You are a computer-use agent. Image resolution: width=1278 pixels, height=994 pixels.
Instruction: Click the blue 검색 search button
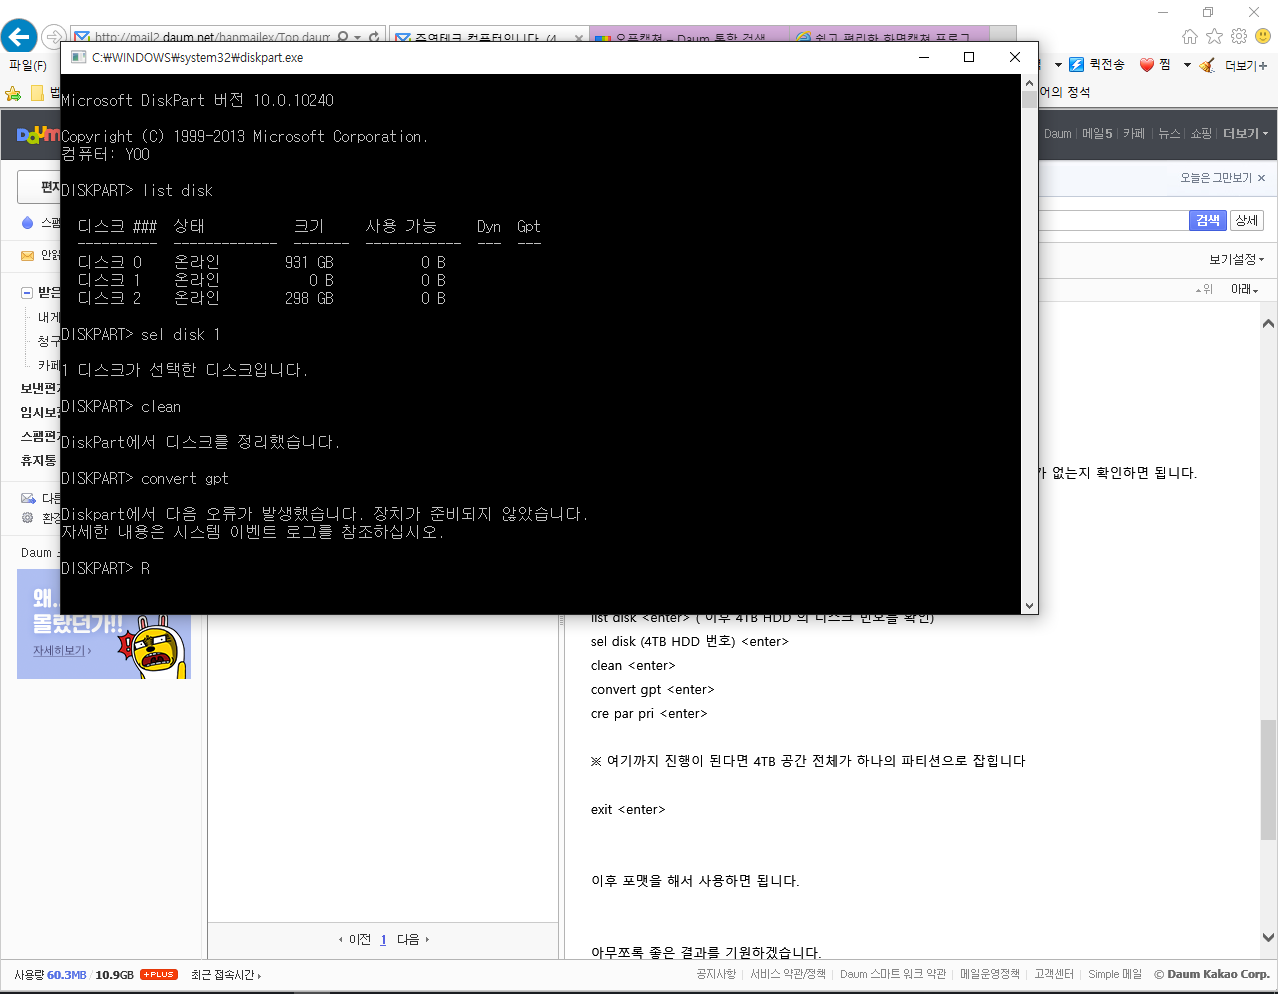1208,221
